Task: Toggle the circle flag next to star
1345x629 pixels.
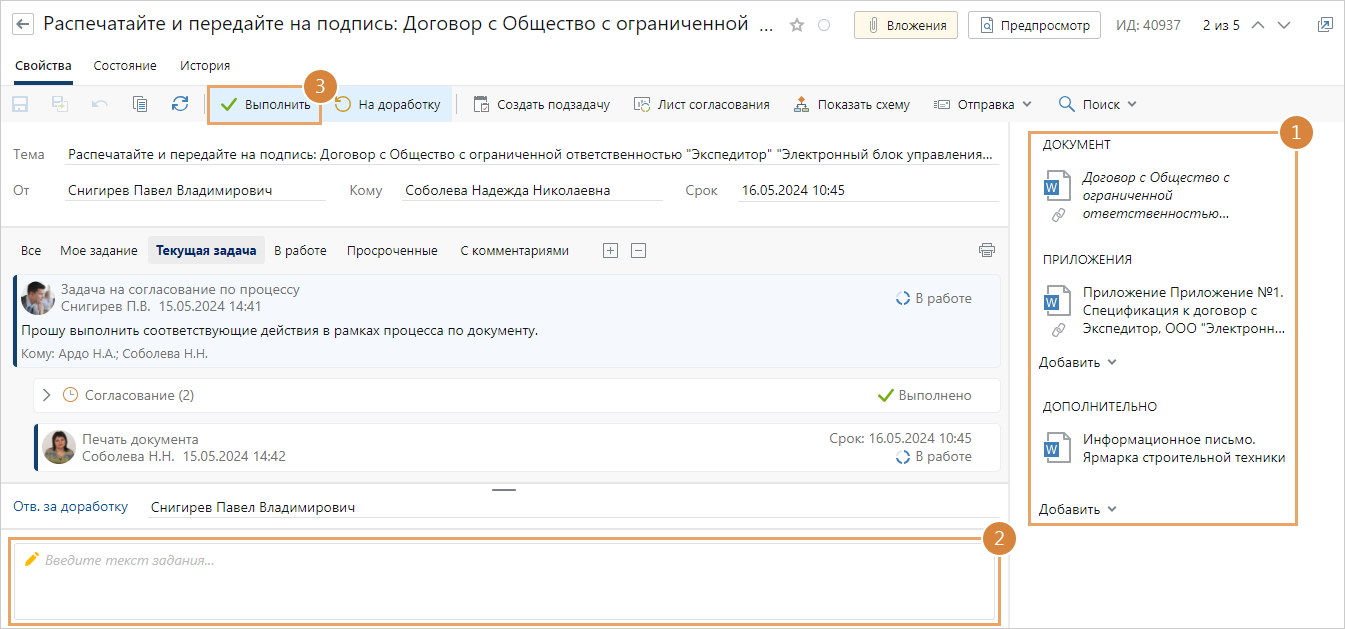Action: (x=824, y=25)
